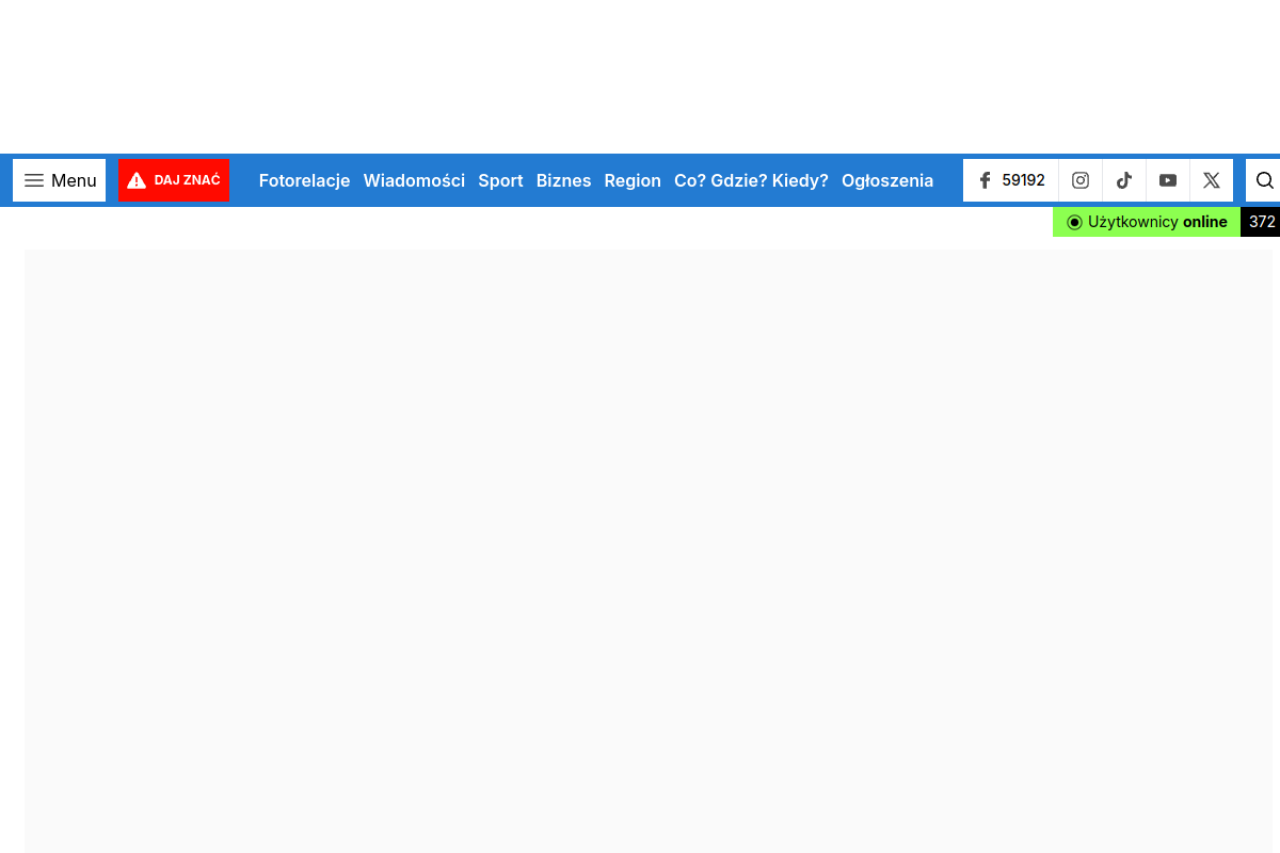Click the 372 online users counter
The width and height of the screenshot is (1280, 853).
[1261, 222]
